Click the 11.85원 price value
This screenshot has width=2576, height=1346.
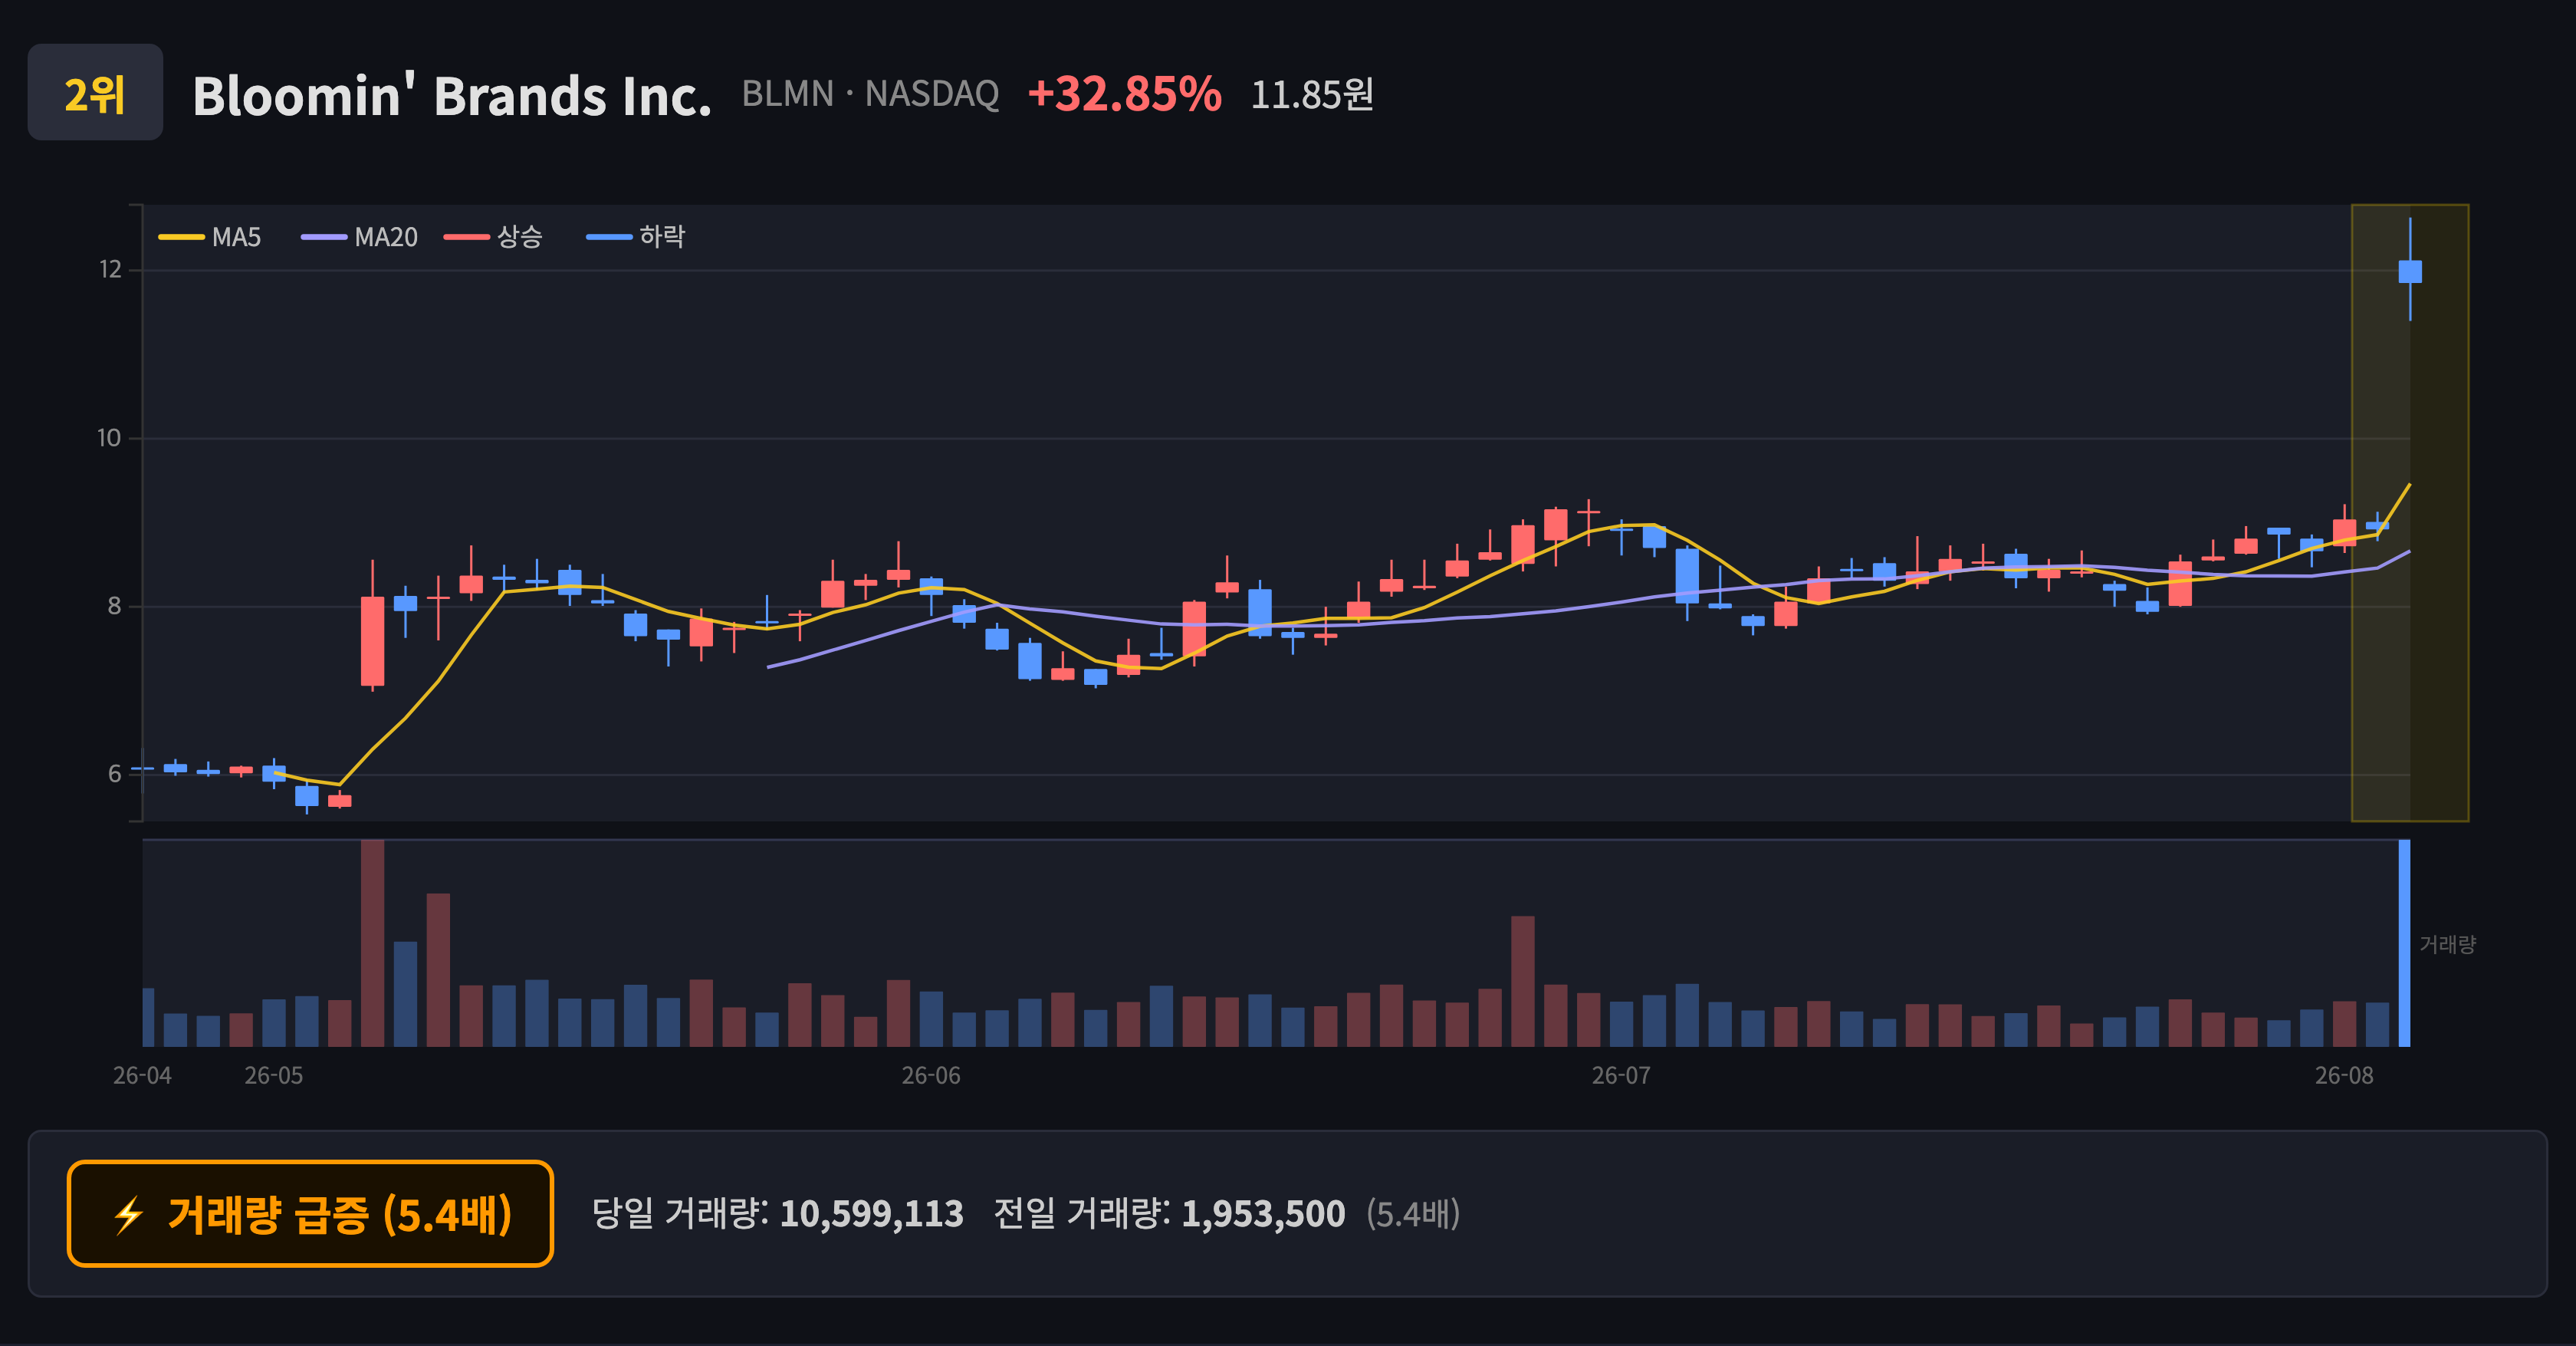coord(1312,95)
